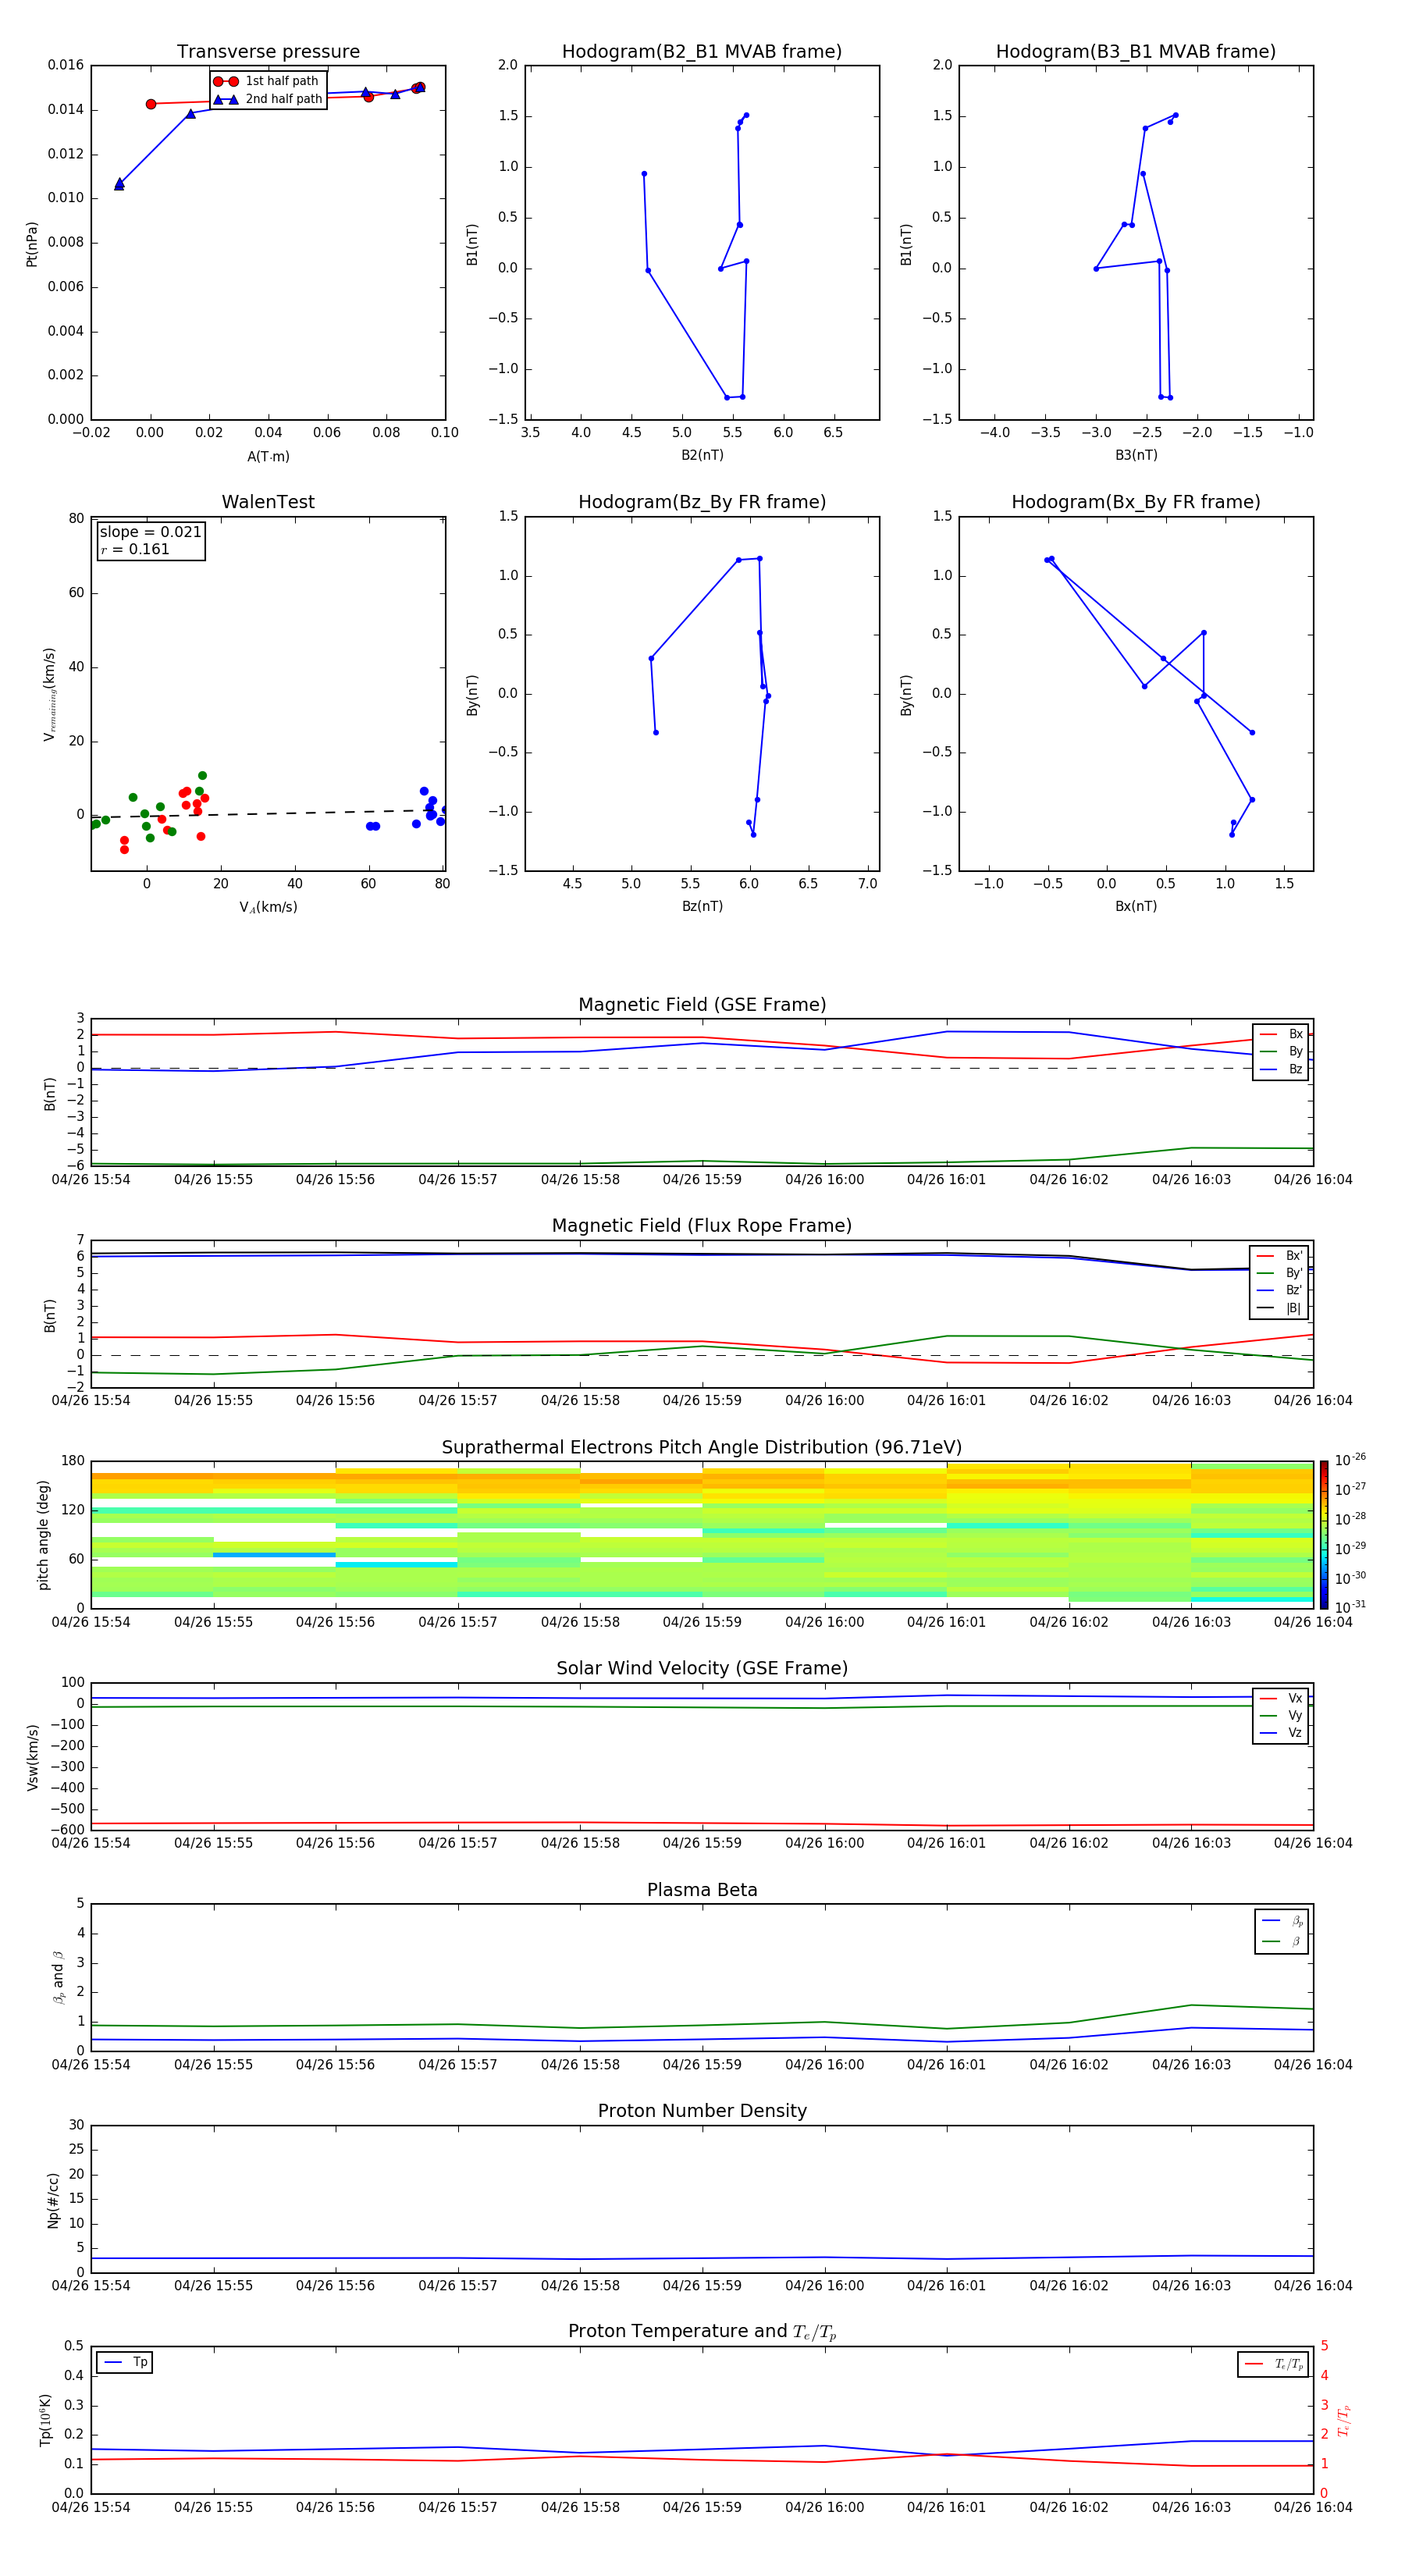The height and width of the screenshot is (2576, 1405).
Task: Click the 'B3(nT)' x-axis label
Action: click(x=1136, y=456)
